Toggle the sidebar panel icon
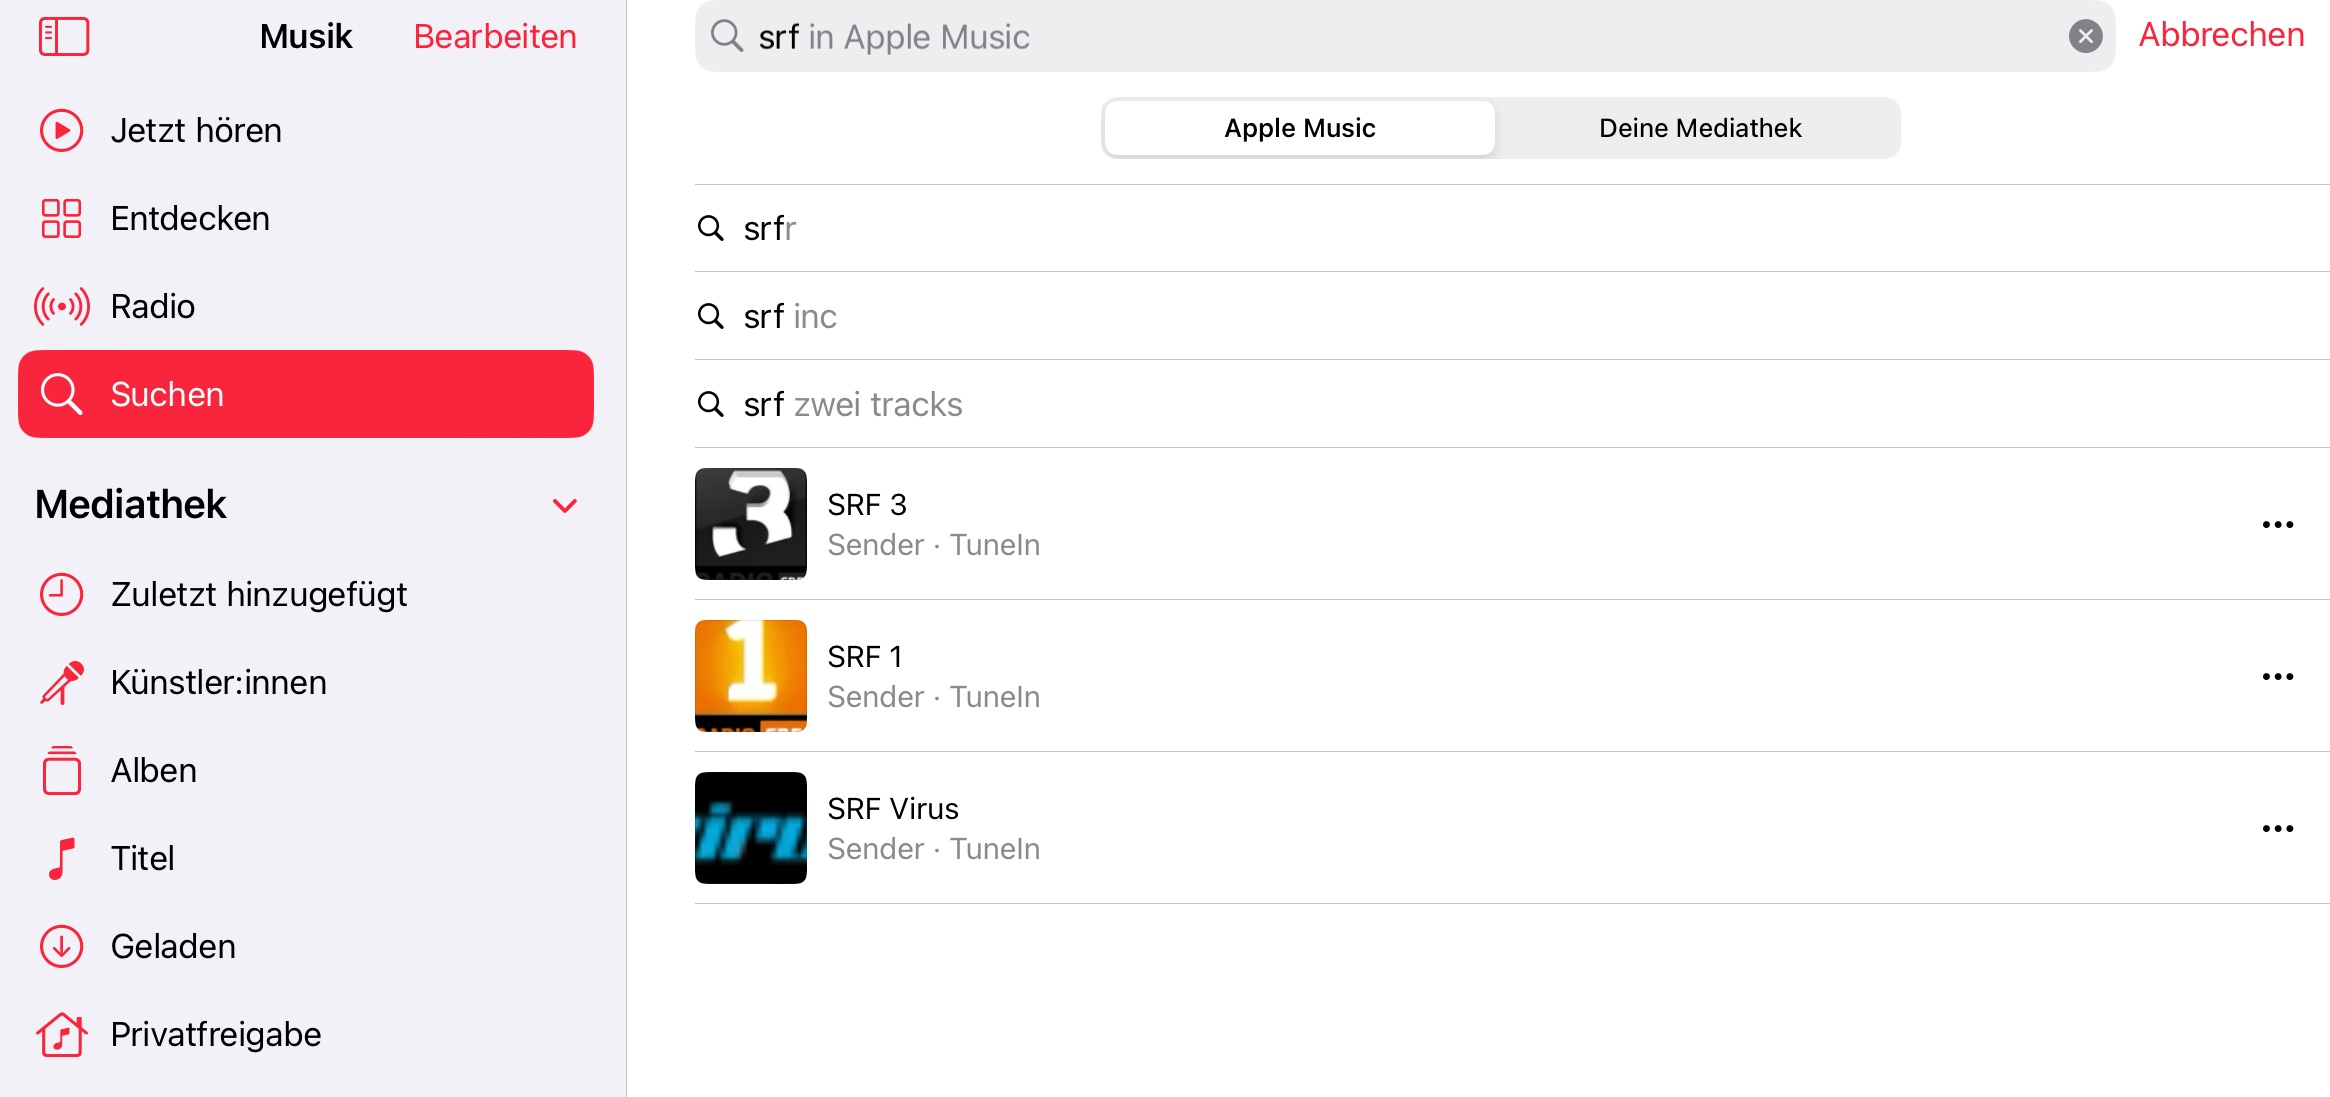Image resolution: width=2330 pixels, height=1097 pixels. [63, 37]
